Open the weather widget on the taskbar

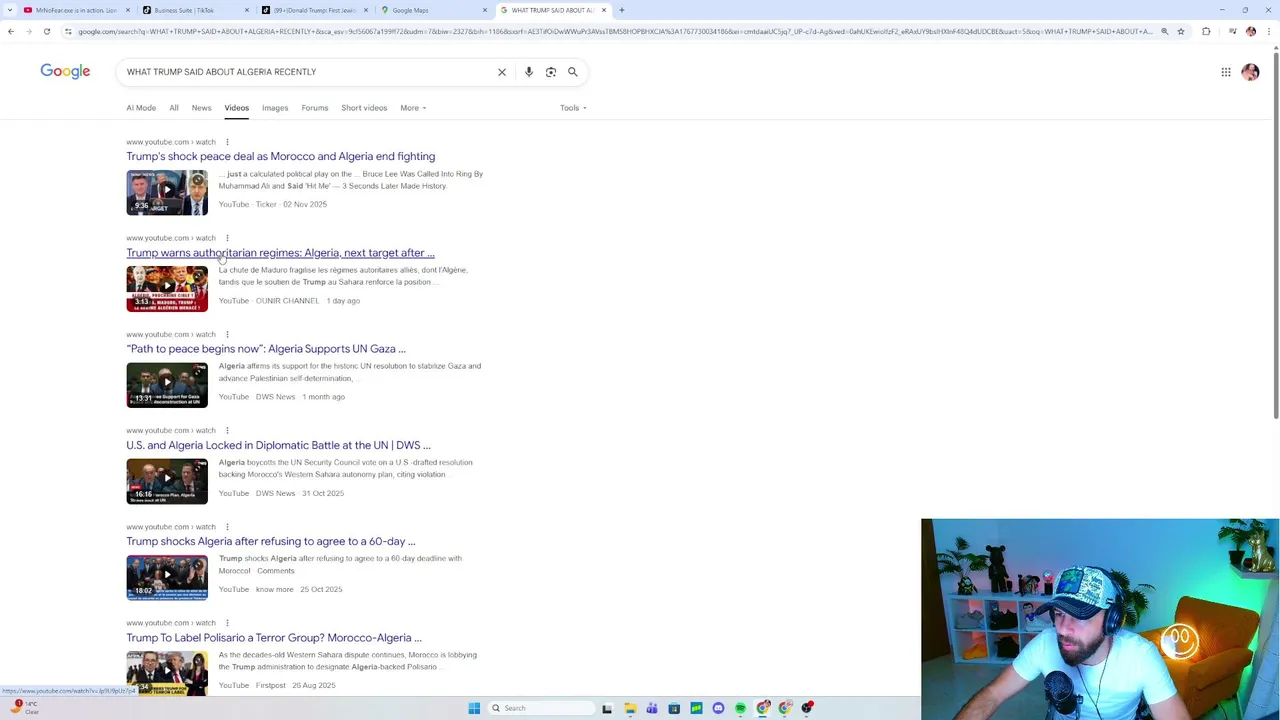point(24,707)
